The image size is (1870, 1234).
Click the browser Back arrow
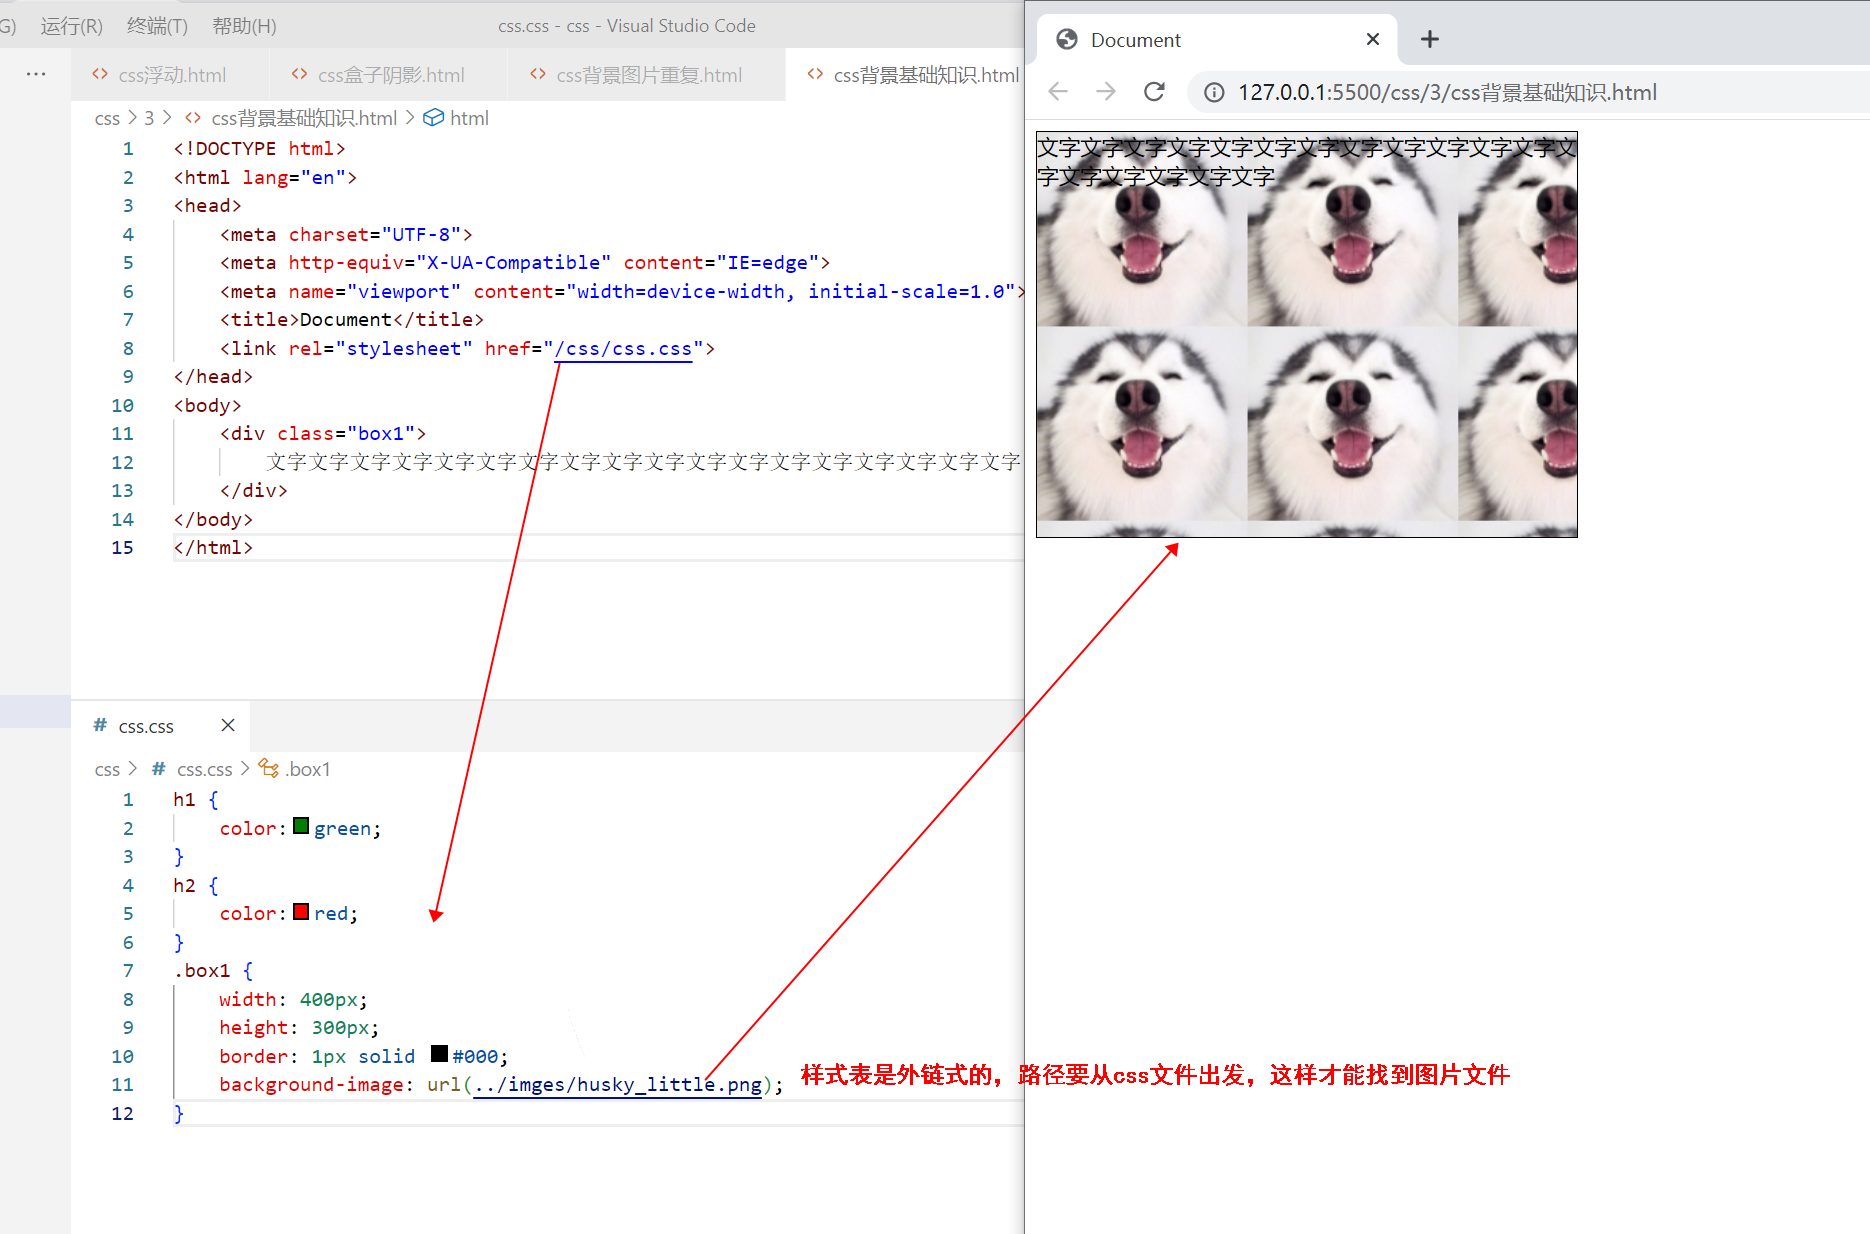click(x=1058, y=92)
